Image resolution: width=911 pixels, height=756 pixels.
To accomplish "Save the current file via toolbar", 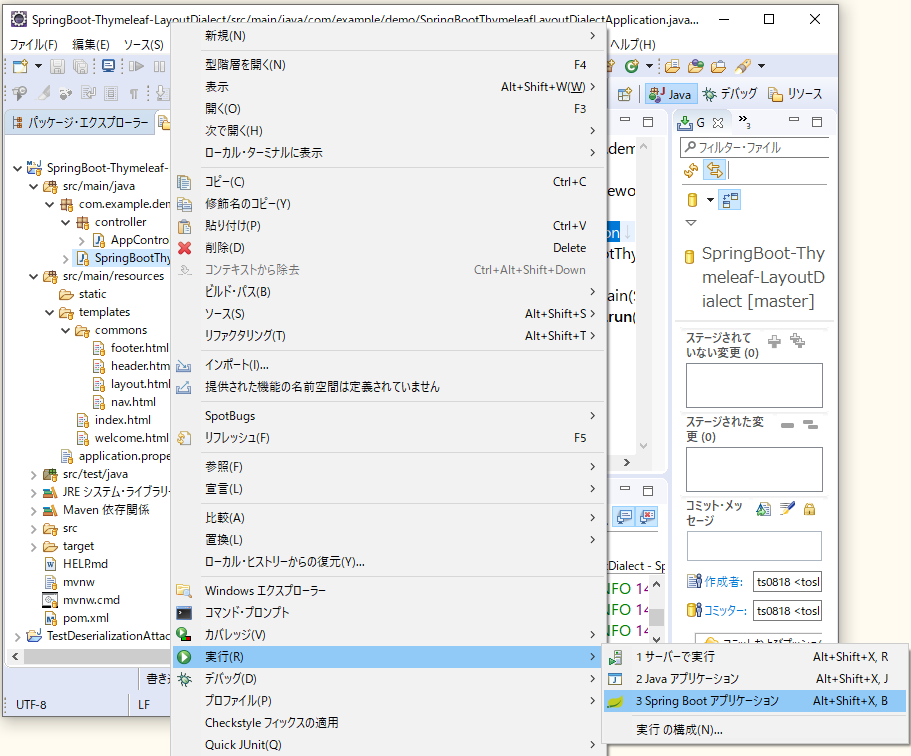I will [56, 64].
